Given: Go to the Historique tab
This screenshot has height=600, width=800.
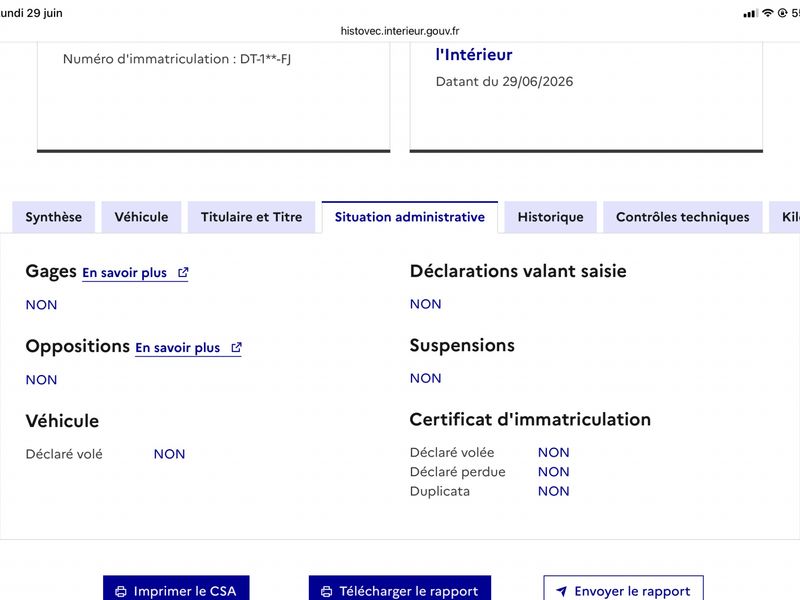Looking at the screenshot, I should [551, 217].
